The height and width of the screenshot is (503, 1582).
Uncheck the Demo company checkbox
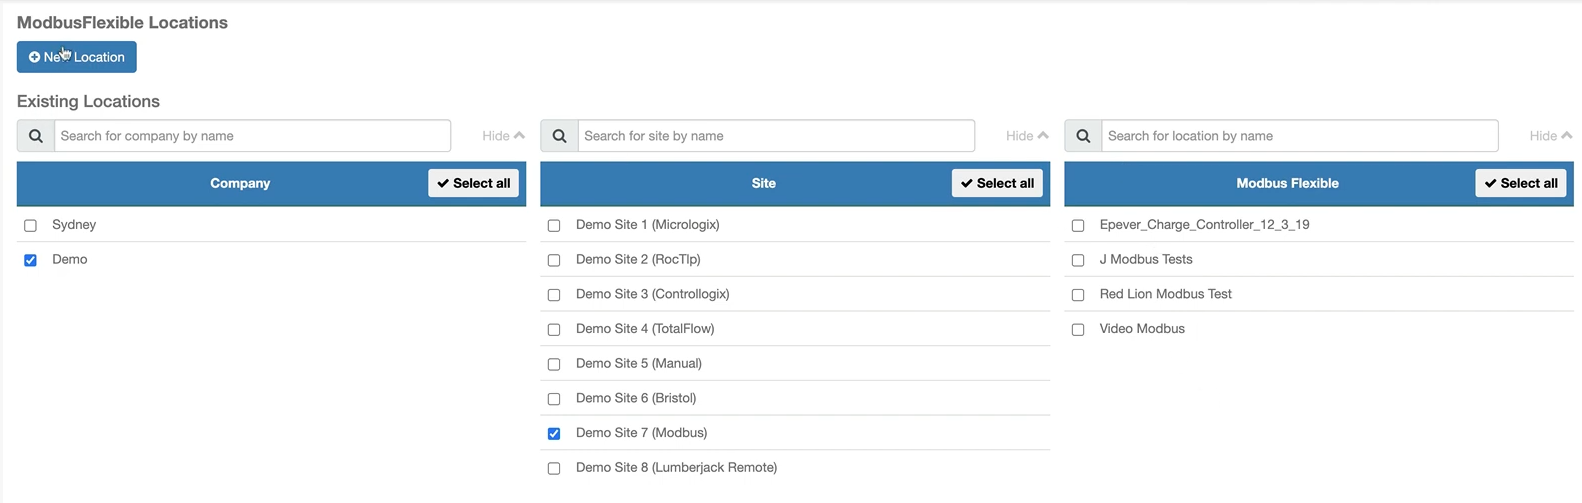pyautogui.click(x=30, y=260)
